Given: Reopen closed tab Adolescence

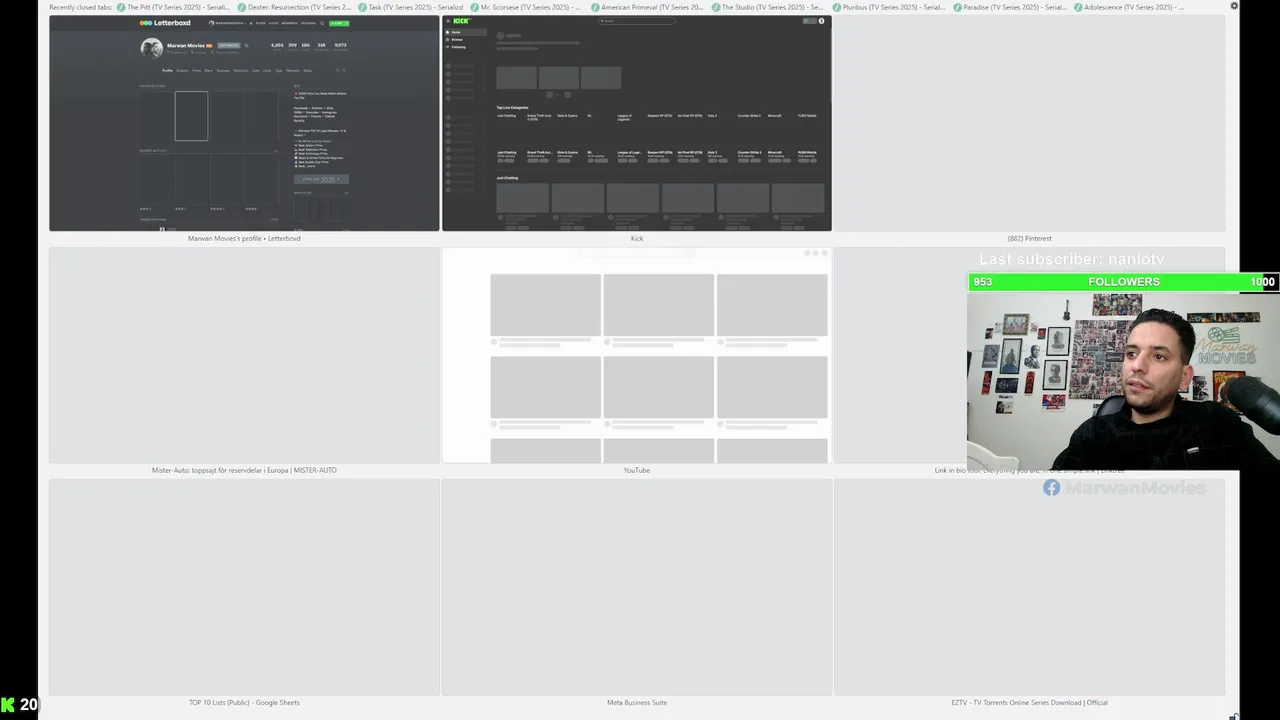Looking at the screenshot, I should coord(1129,7).
